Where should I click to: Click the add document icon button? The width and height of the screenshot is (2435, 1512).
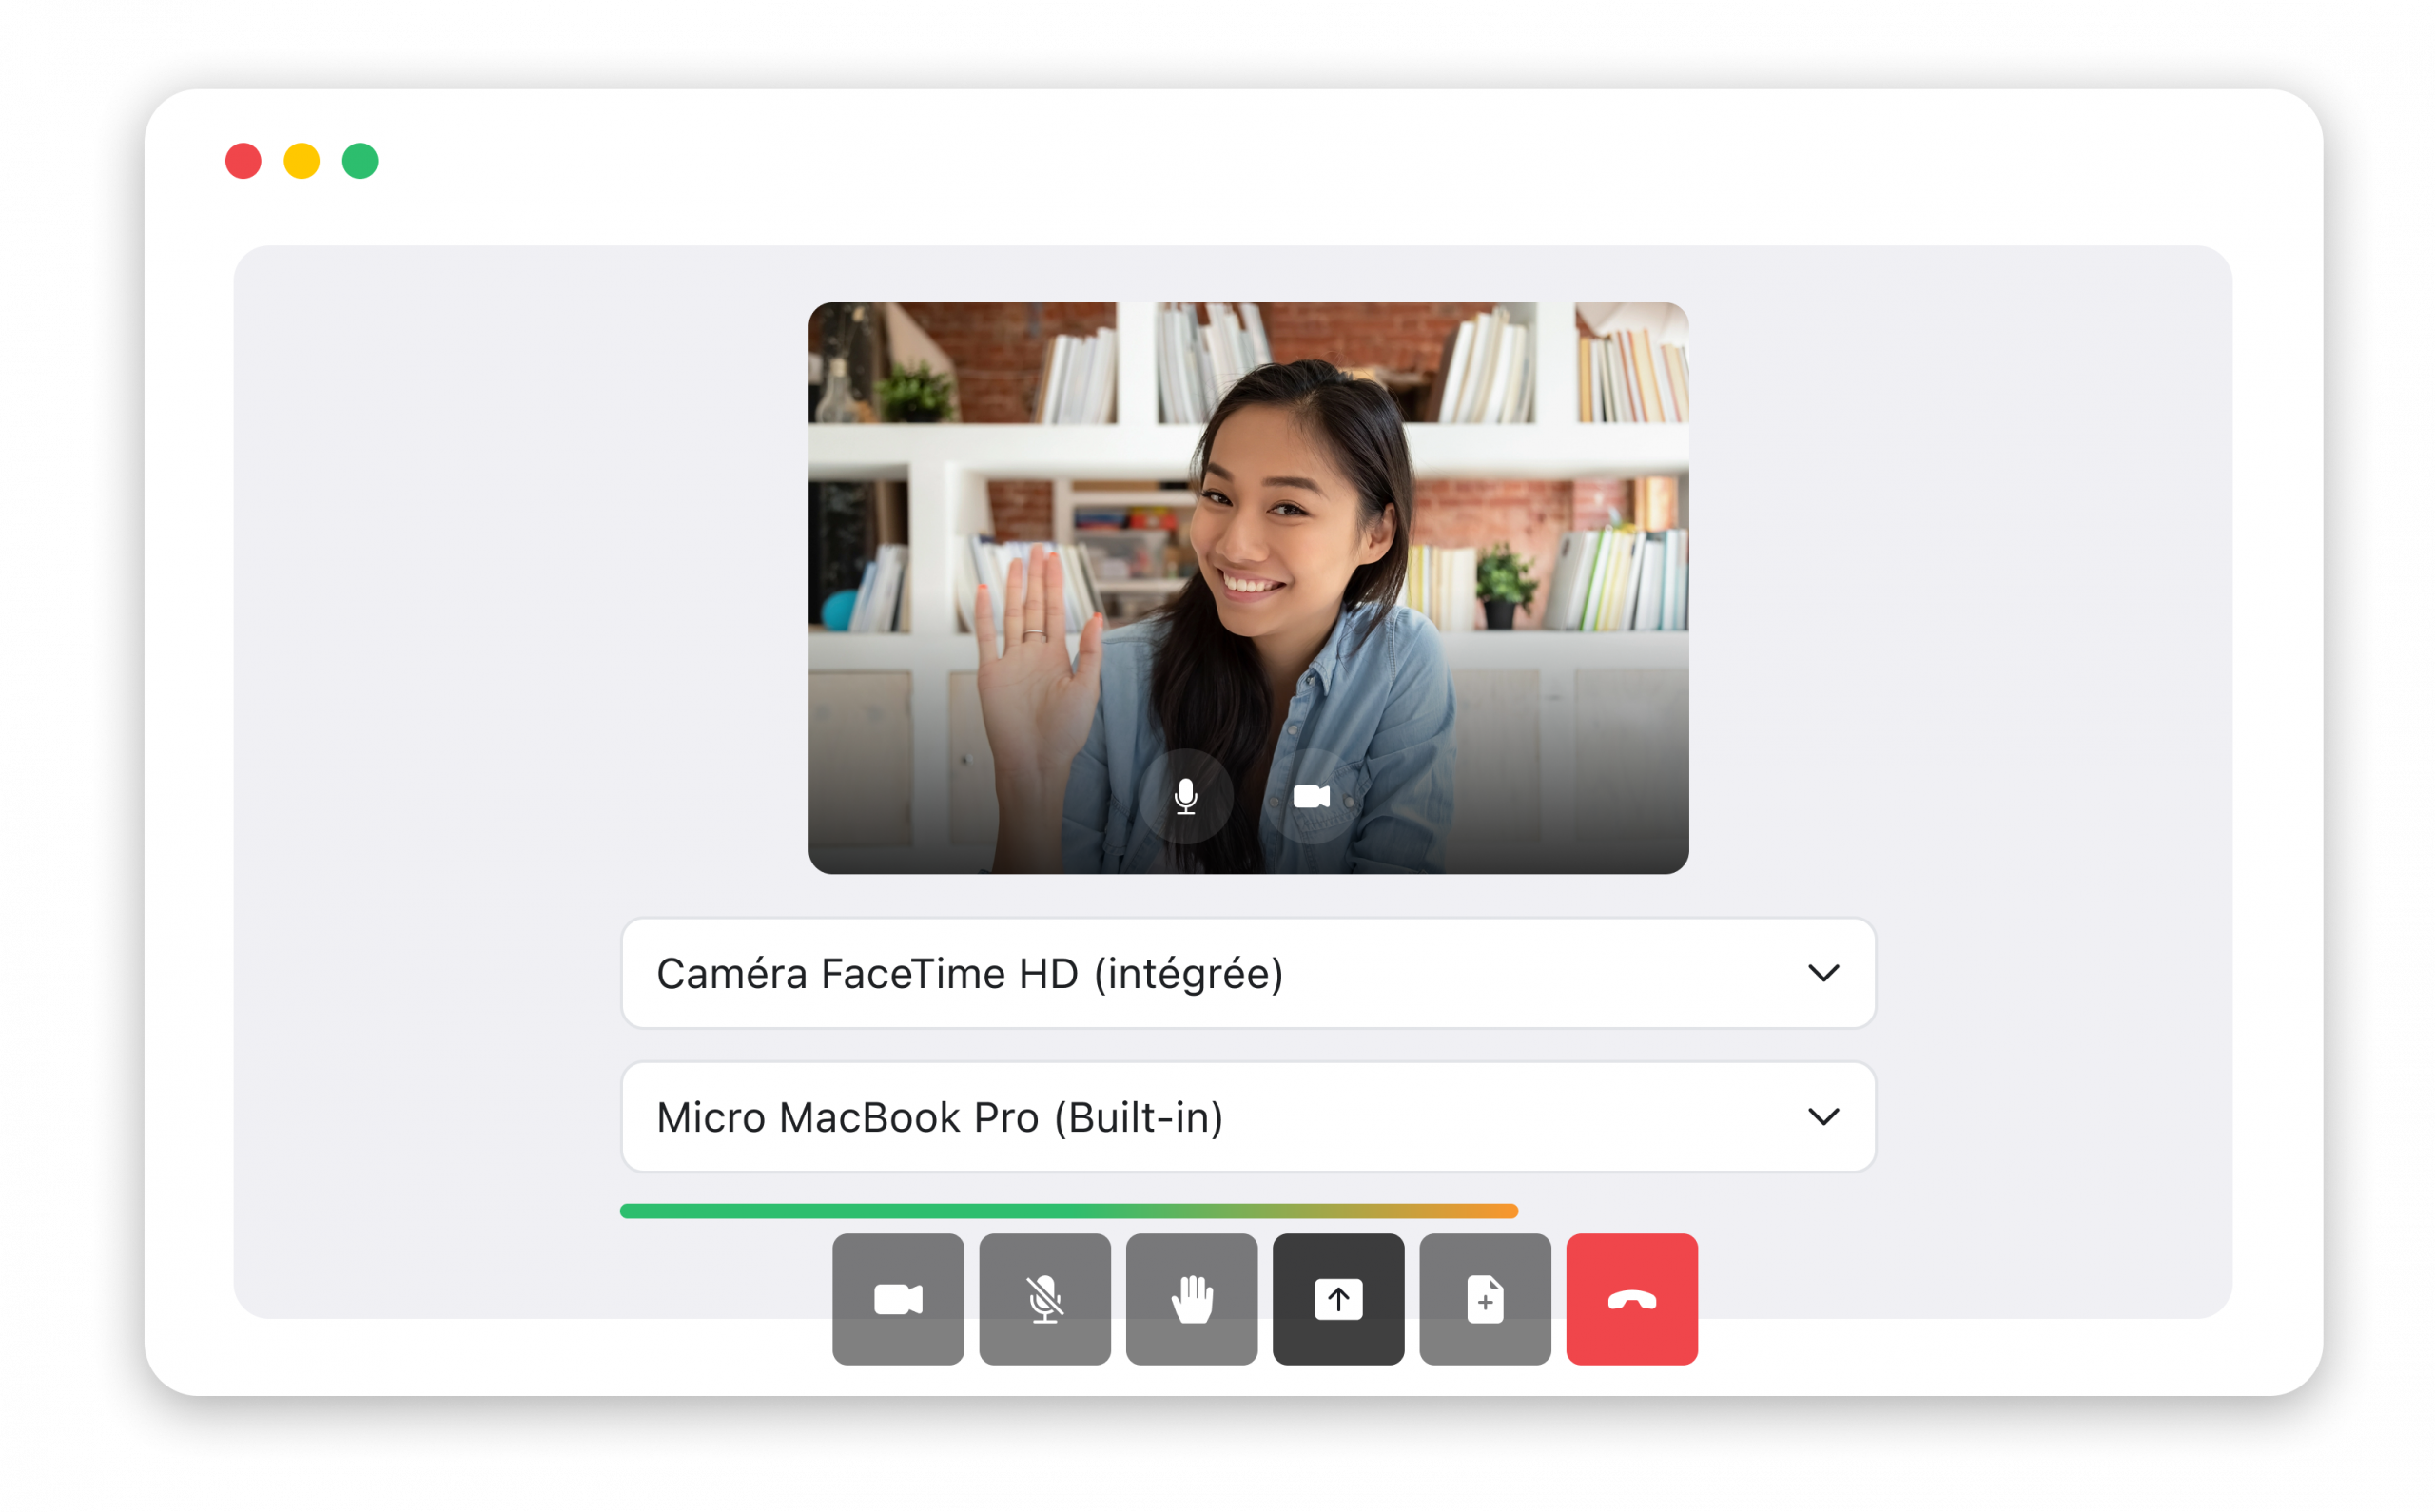[x=1485, y=1299]
